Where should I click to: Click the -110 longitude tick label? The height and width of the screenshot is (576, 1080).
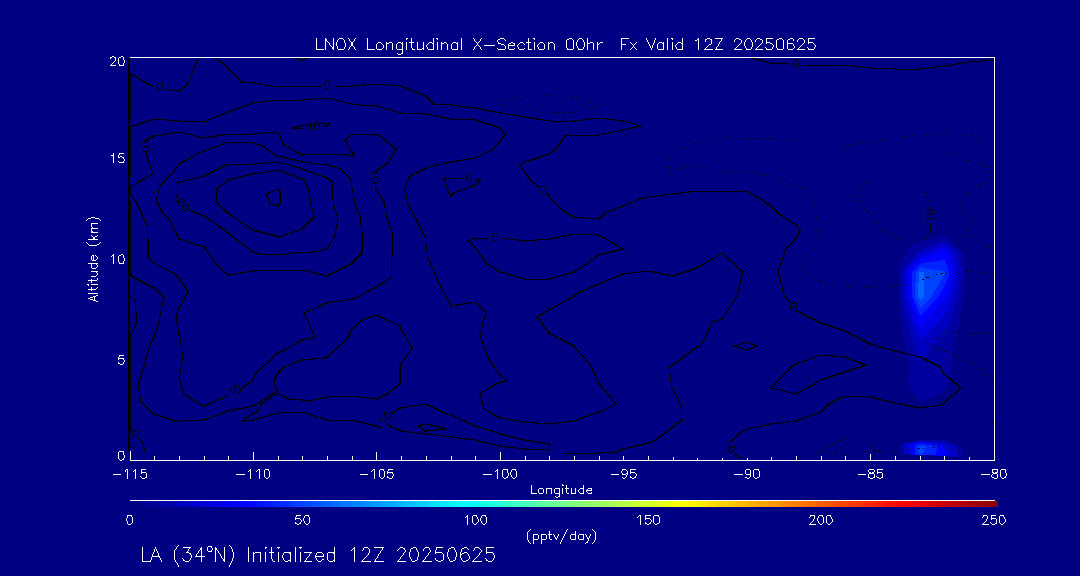(253, 475)
